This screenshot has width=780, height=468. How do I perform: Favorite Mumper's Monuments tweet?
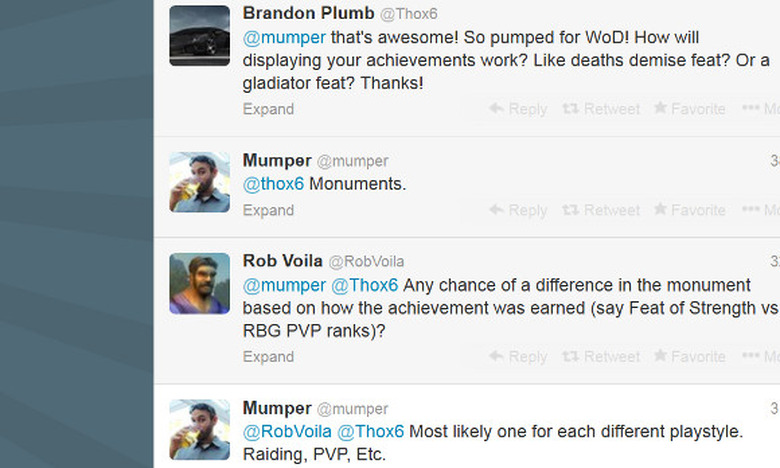[x=689, y=210]
